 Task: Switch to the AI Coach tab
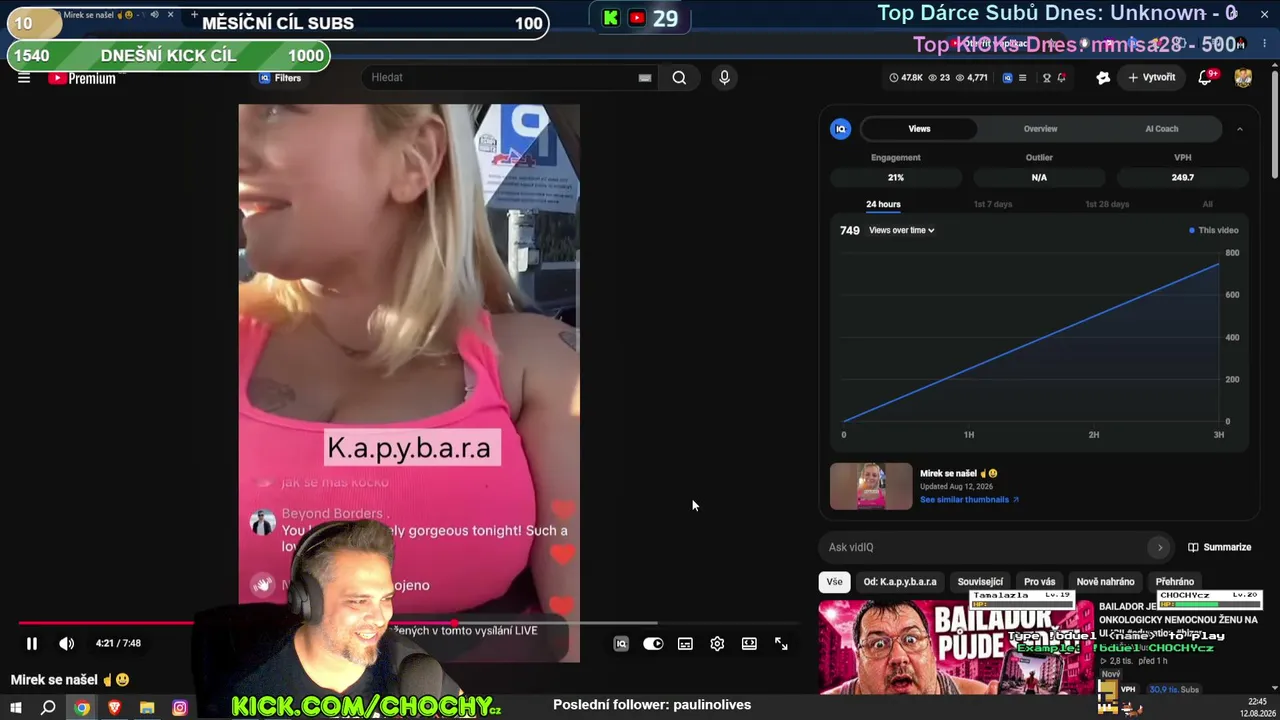(x=1162, y=129)
